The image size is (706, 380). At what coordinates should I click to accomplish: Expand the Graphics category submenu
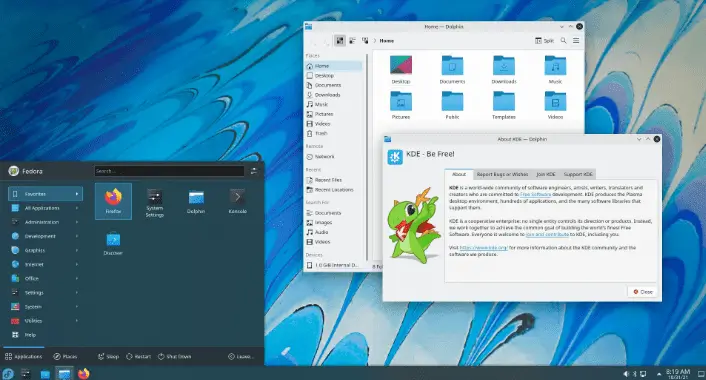coord(45,250)
